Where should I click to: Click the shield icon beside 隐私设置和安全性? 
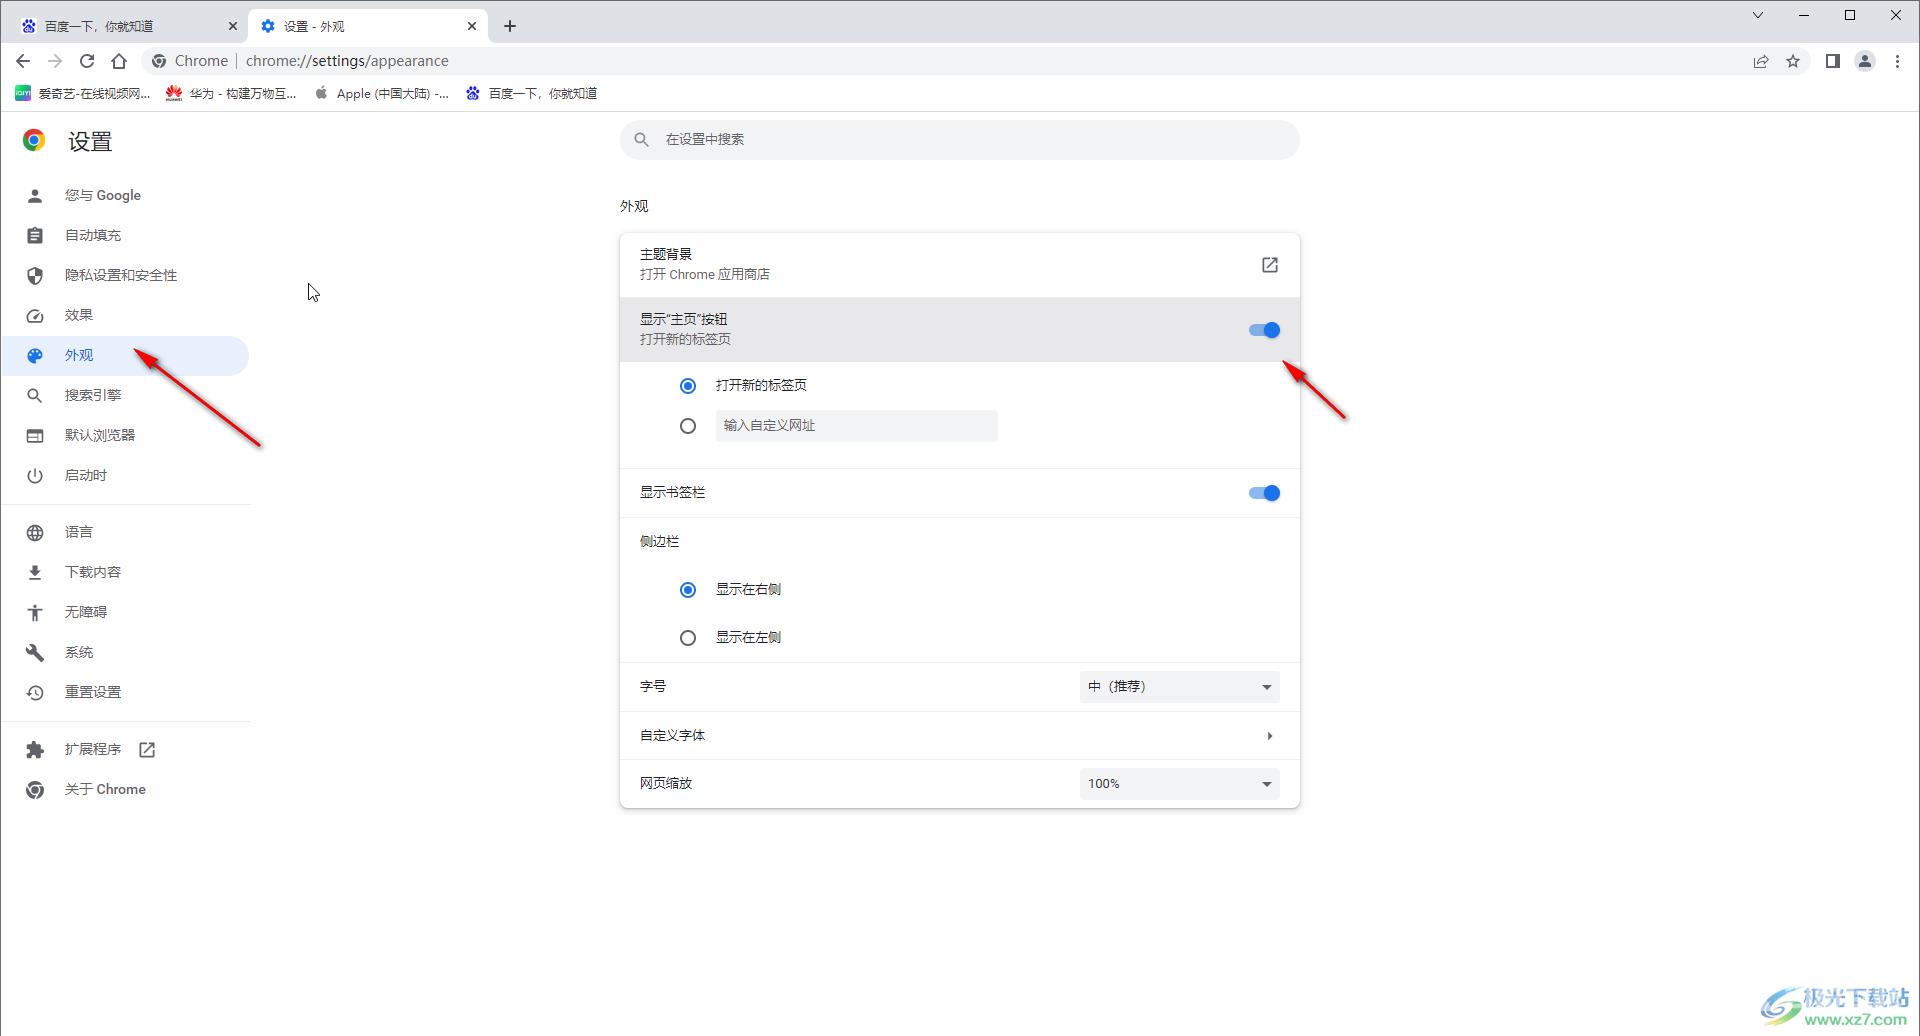pyautogui.click(x=35, y=276)
